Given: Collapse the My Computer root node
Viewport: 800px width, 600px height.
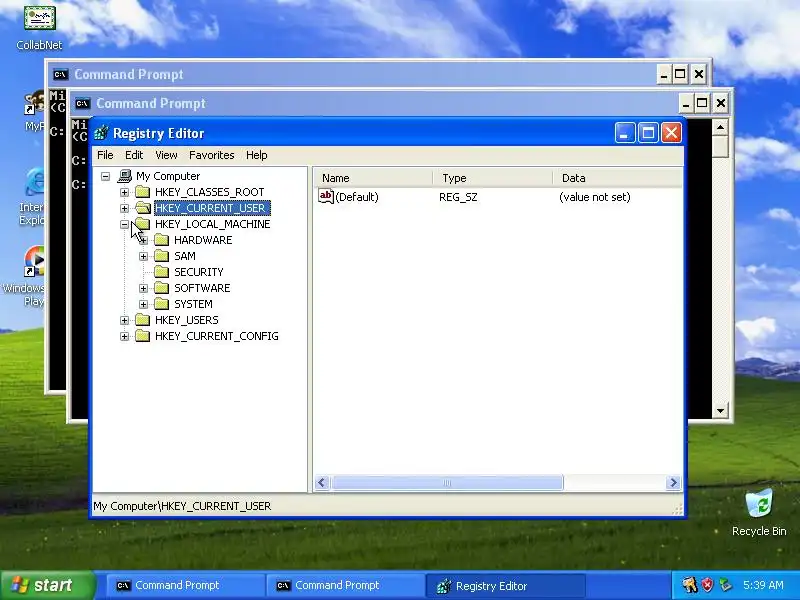Looking at the screenshot, I should (106, 177).
